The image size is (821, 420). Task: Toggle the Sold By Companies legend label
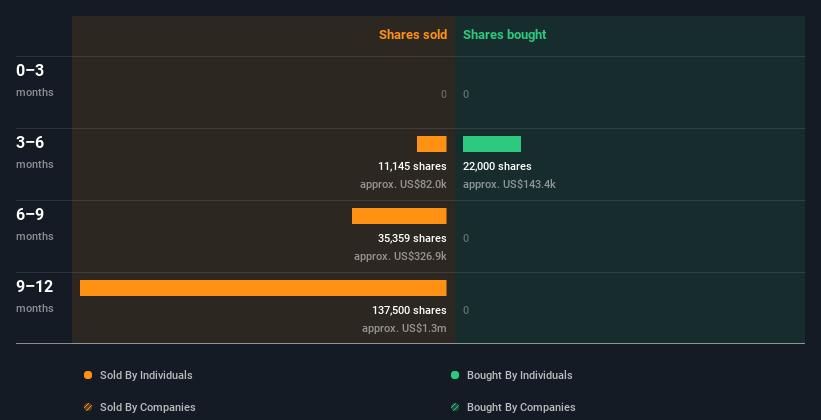pyautogui.click(x=148, y=407)
